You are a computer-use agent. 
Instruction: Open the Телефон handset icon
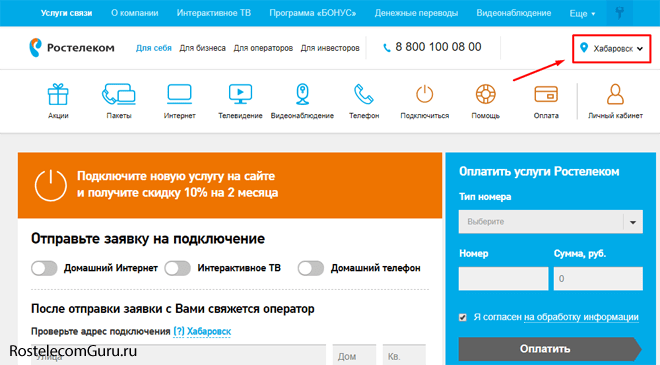(364, 94)
